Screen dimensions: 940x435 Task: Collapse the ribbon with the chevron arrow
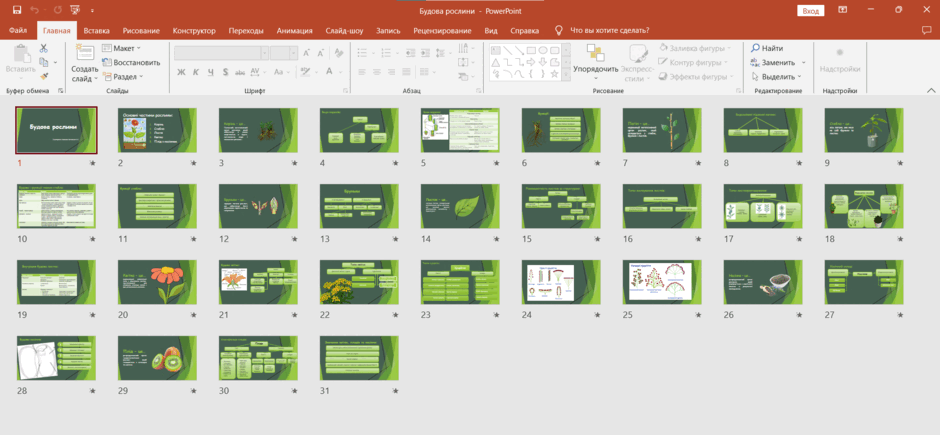click(x=931, y=90)
